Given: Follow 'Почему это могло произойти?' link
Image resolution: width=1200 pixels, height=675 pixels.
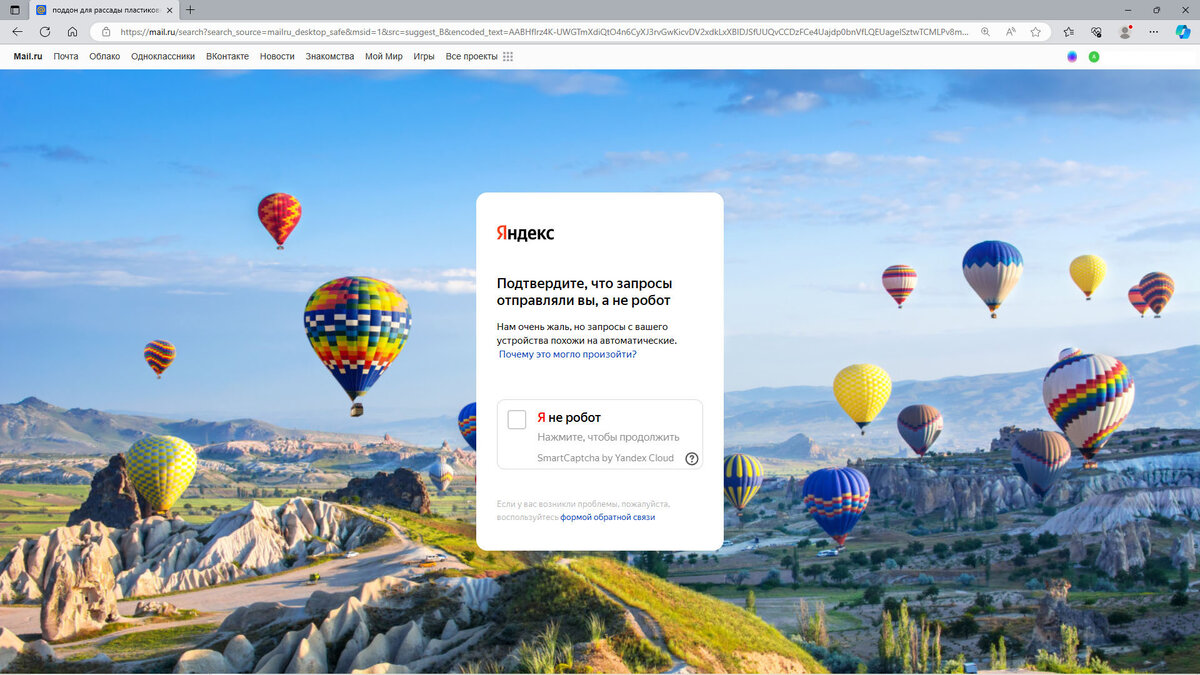Looking at the screenshot, I should pos(568,354).
